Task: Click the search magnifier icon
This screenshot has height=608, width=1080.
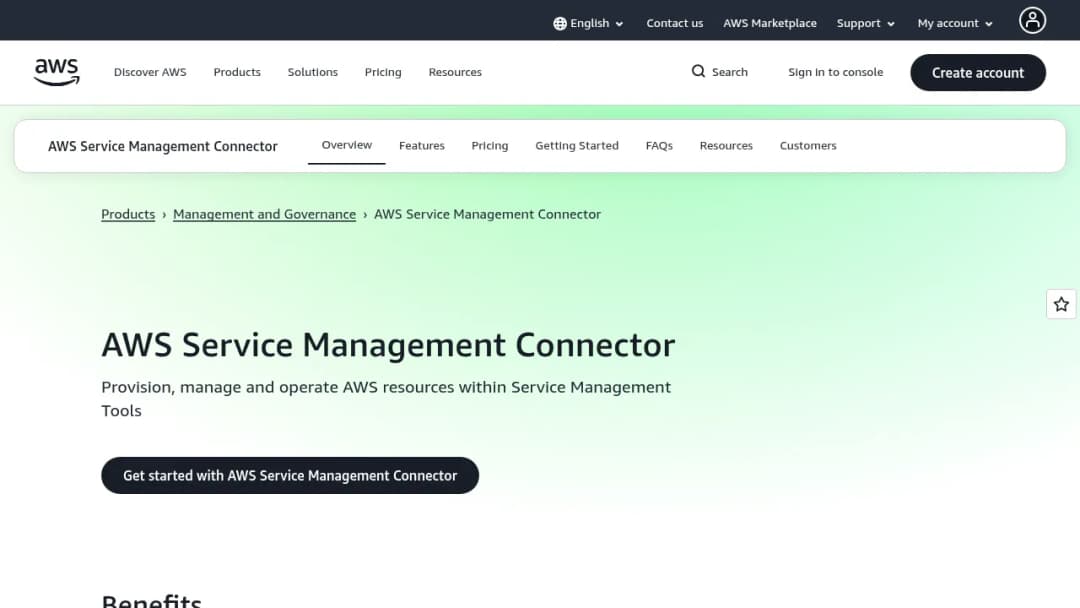Action: click(x=698, y=72)
